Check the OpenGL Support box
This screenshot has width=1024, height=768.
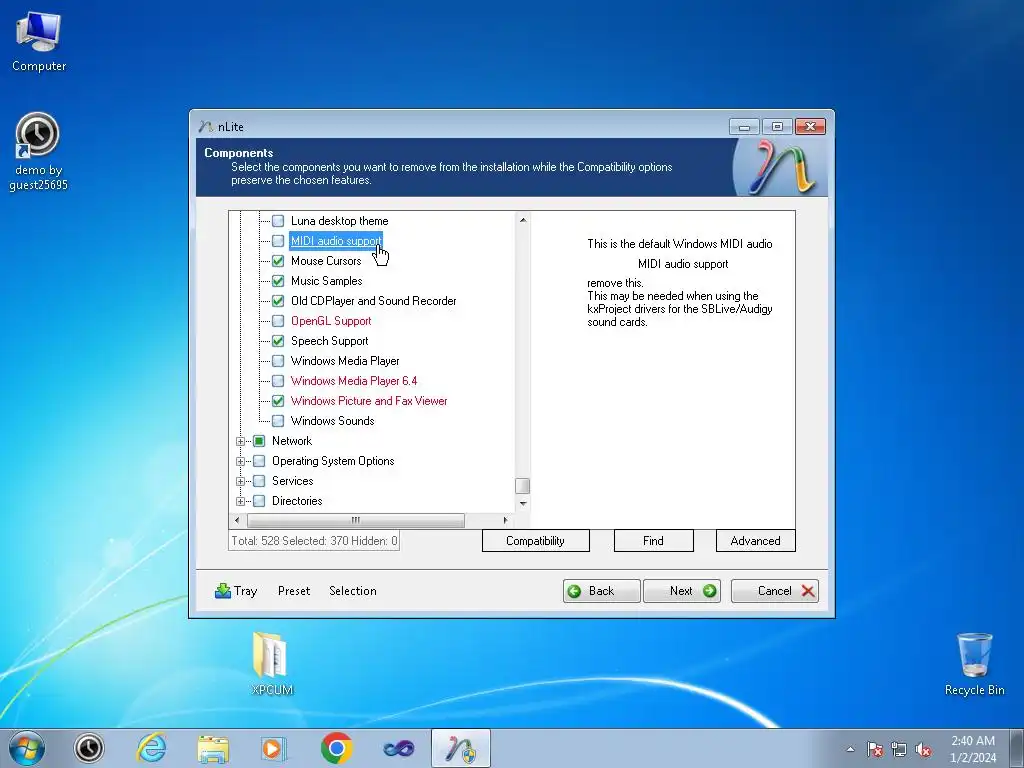(278, 321)
